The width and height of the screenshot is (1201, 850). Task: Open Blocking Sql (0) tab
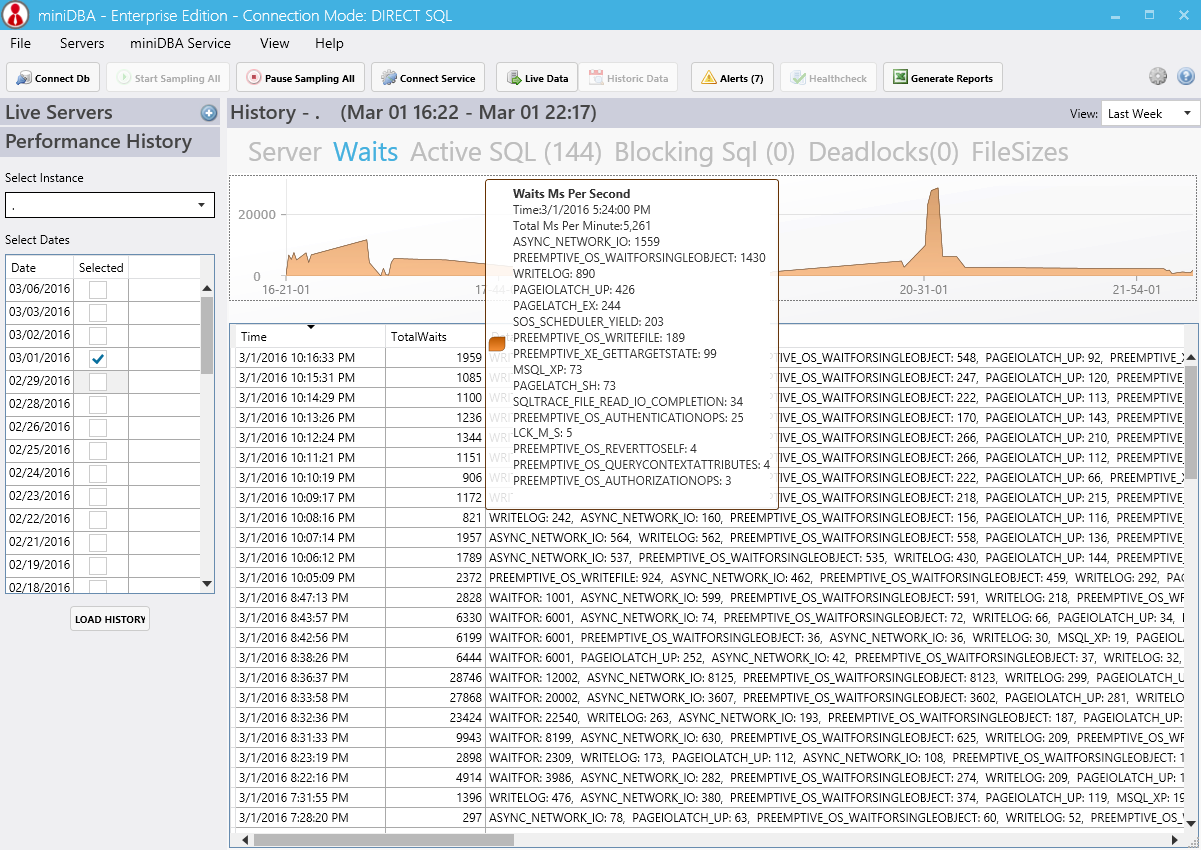click(704, 152)
